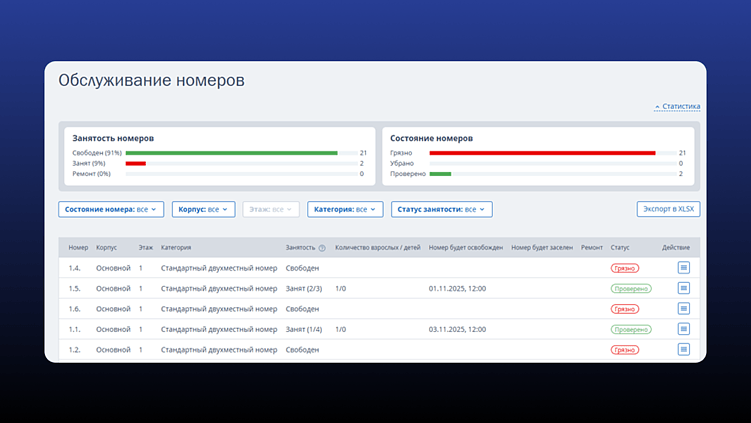Click the Номер будет заселен header

(x=542, y=248)
